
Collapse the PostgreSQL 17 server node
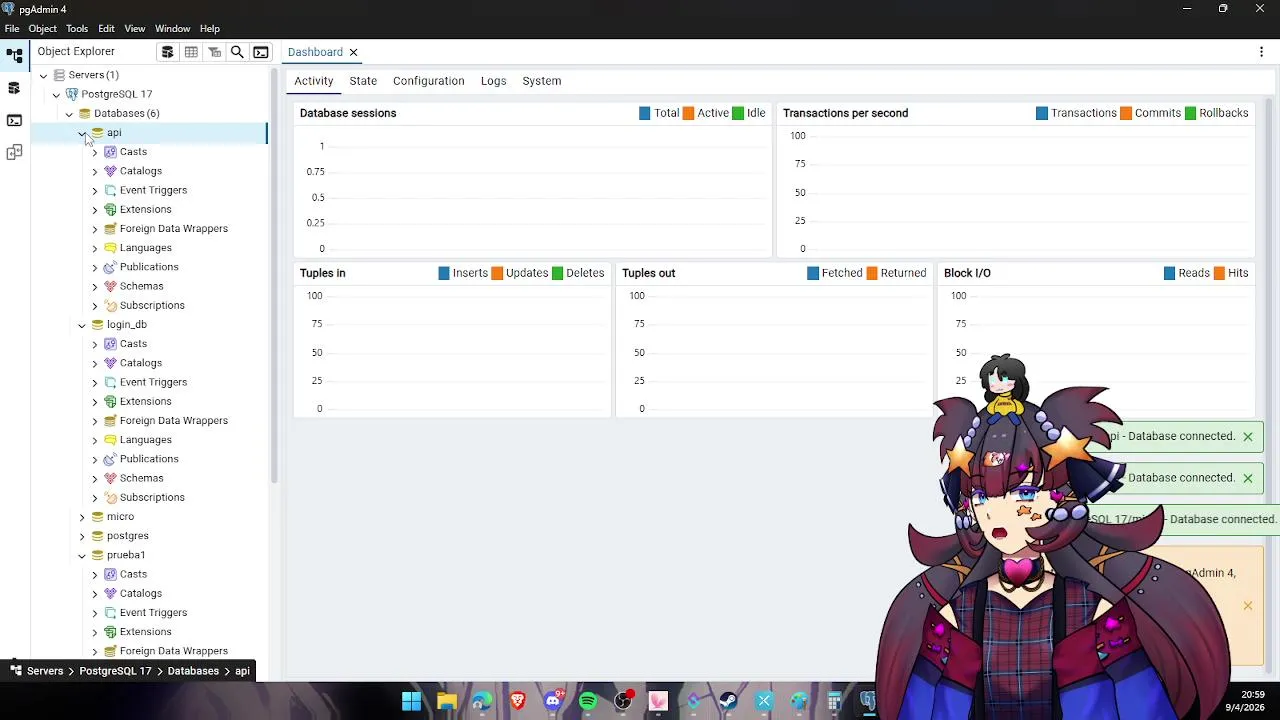tap(56, 94)
